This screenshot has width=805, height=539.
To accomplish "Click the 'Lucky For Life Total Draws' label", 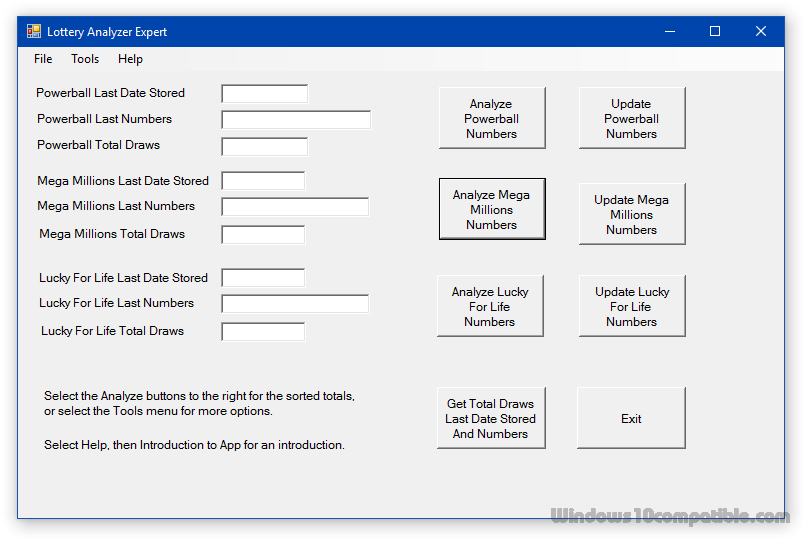I will (x=112, y=331).
